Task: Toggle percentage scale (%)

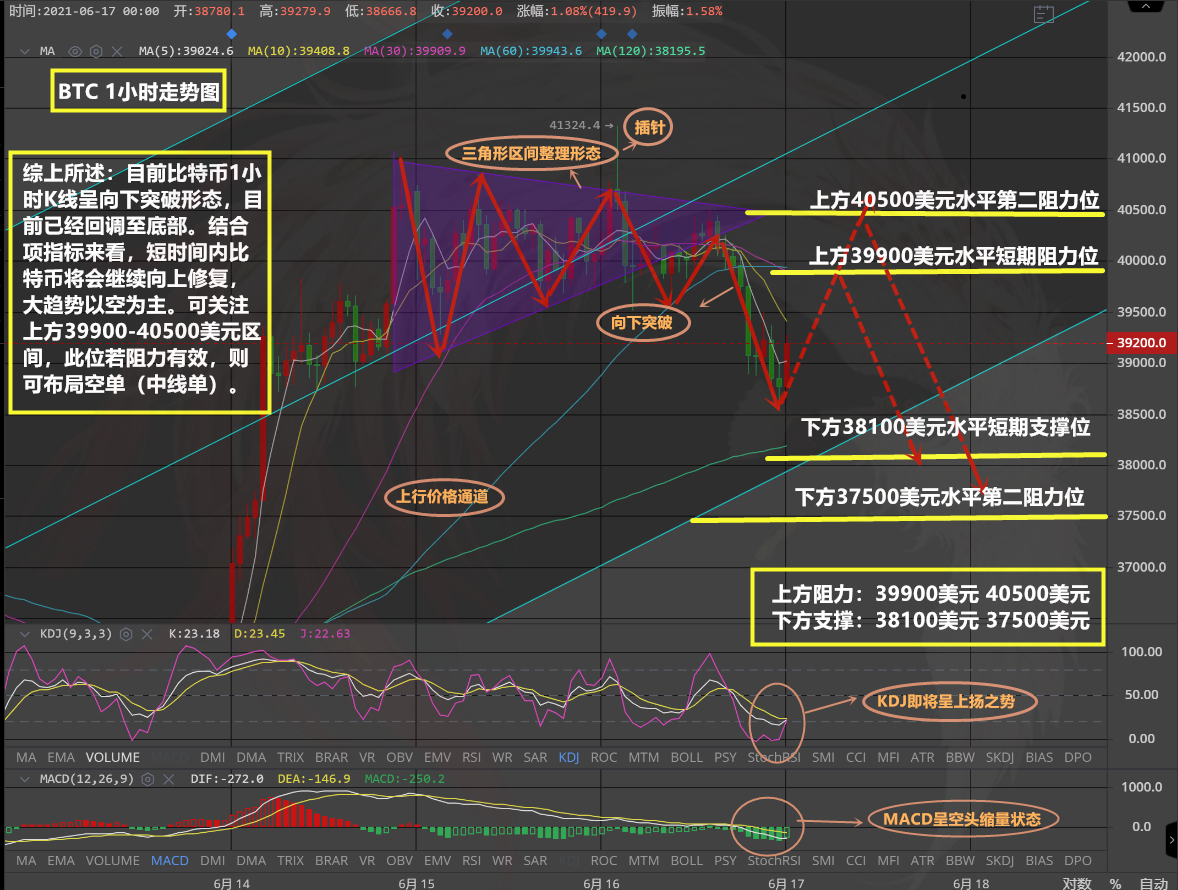Action: 1115,884
